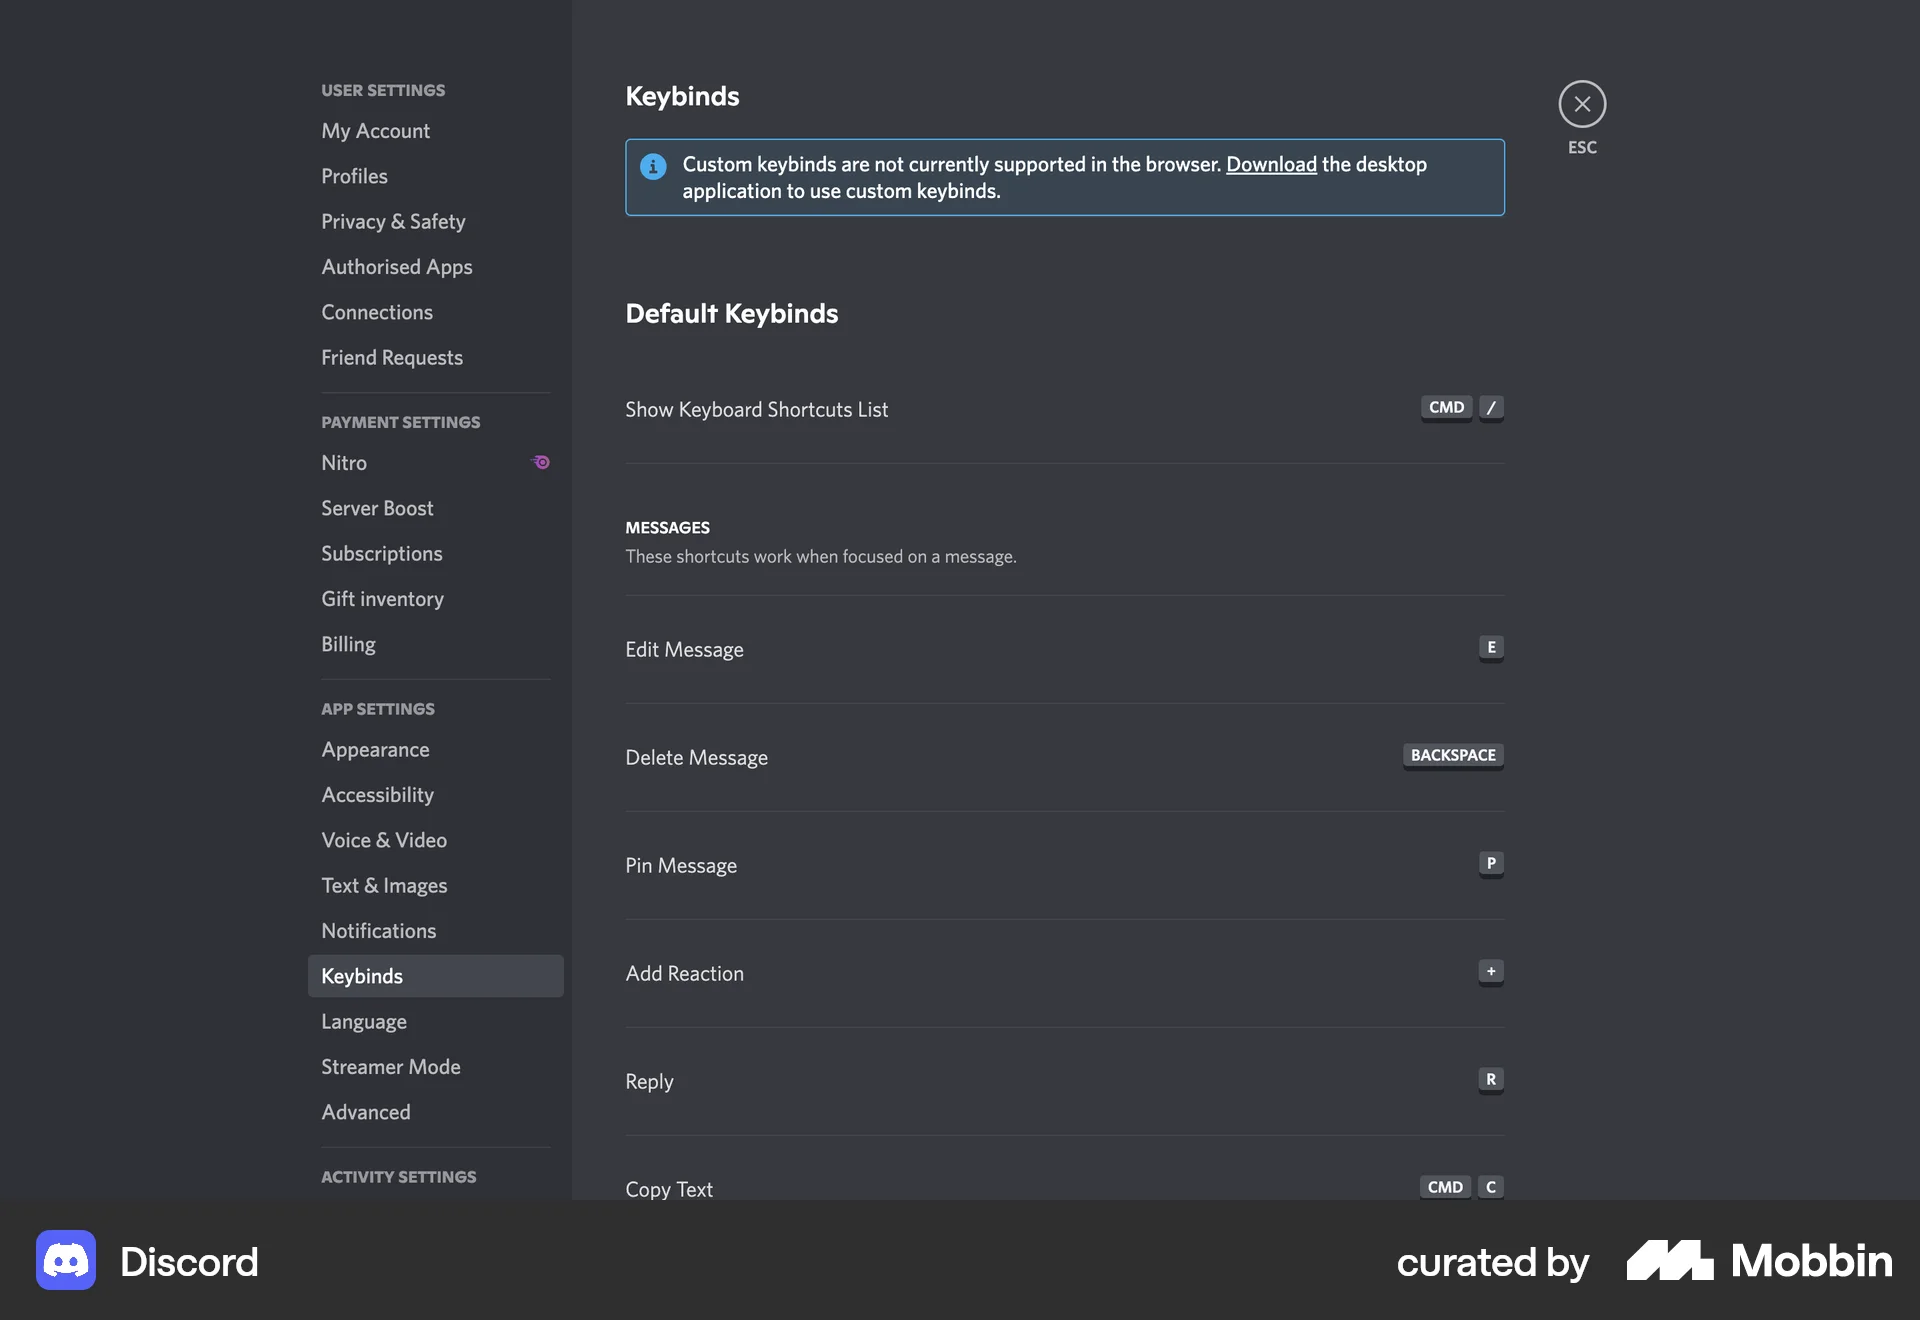Click the P badge for Pin Message
This screenshot has width=1920, height=1320.
[x=1491, y=864]
